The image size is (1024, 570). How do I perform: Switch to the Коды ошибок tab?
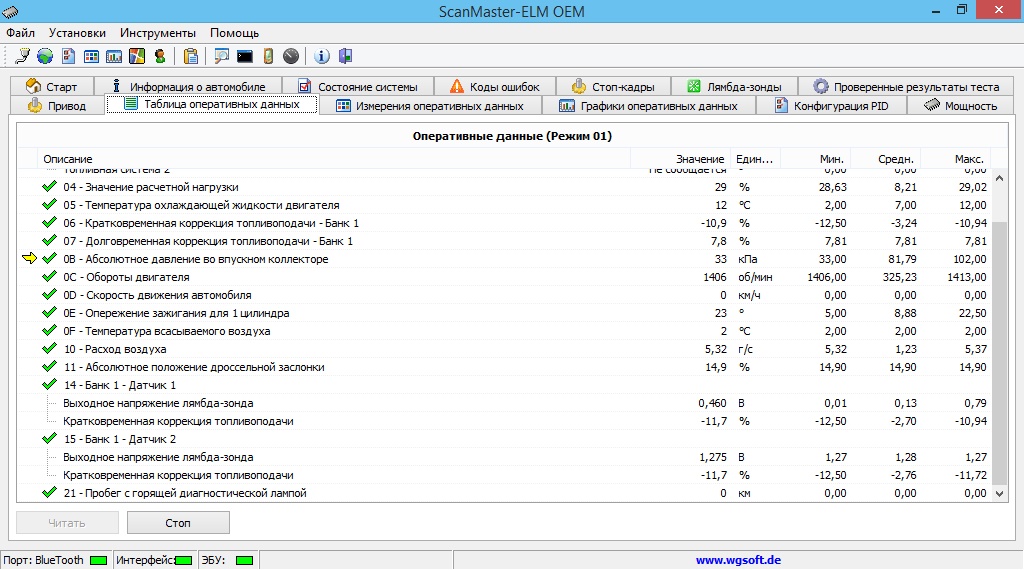pyautogui.click(x=494, y=87)
